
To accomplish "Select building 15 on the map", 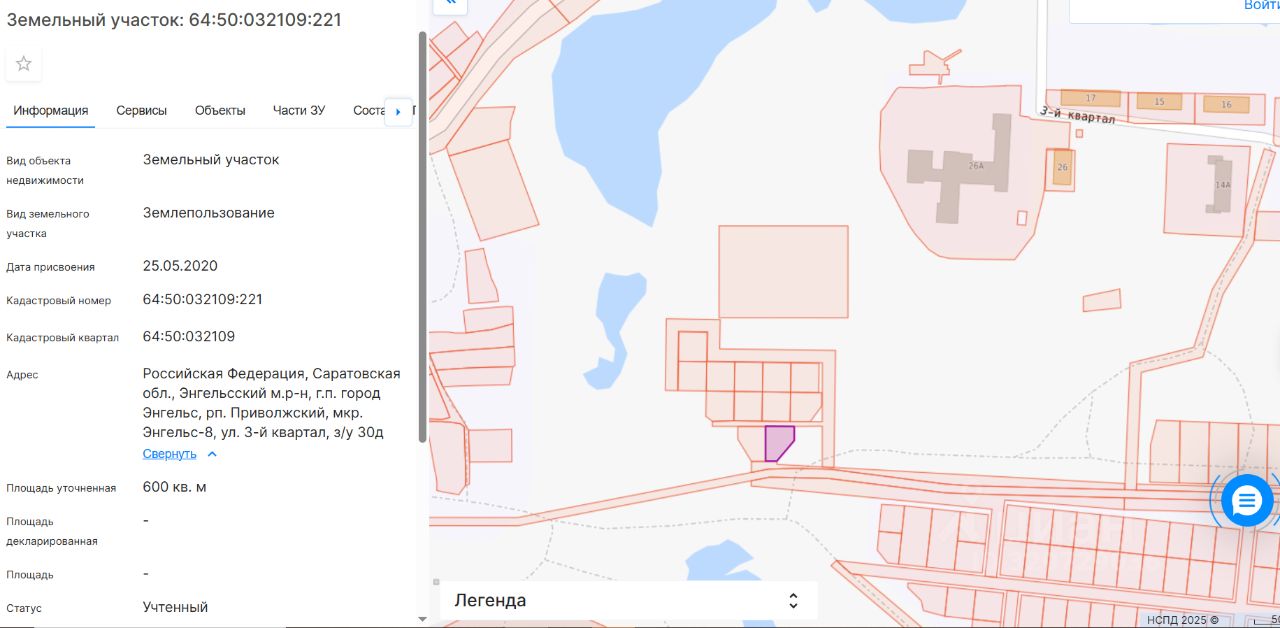I will click(x=1158, y=102).
